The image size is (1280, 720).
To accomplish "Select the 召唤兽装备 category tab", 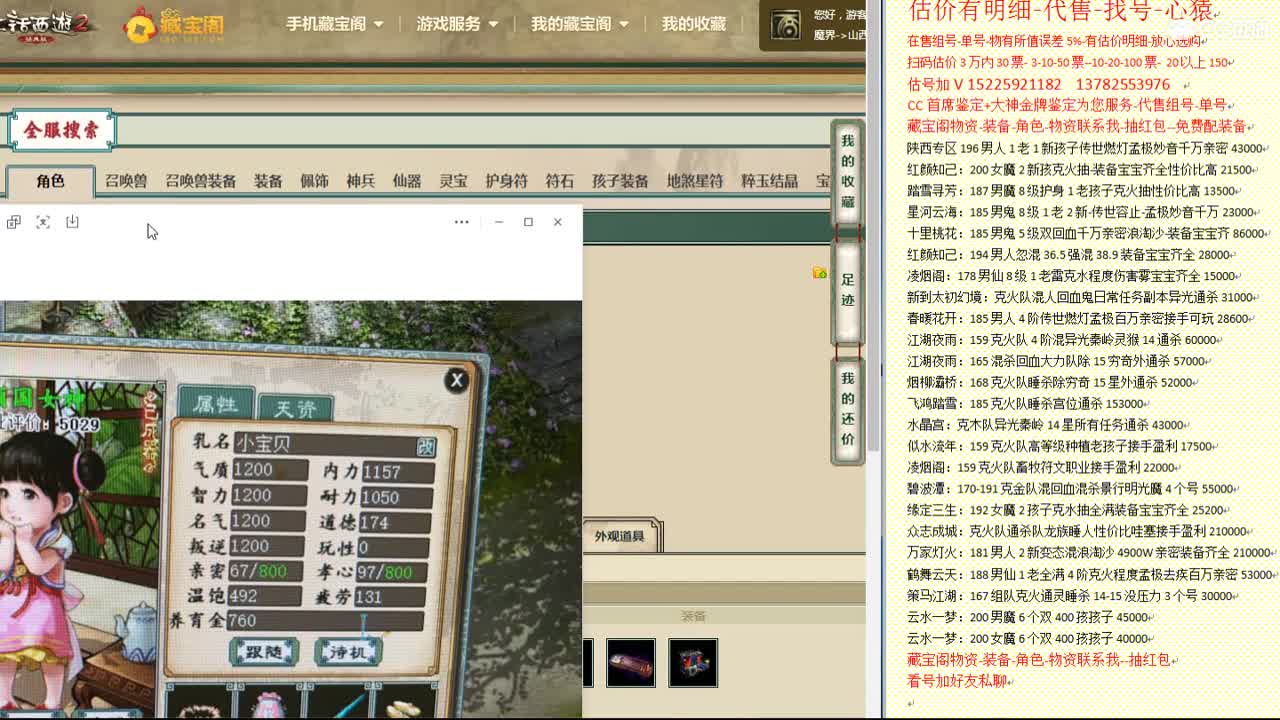I will pos(200,181).
